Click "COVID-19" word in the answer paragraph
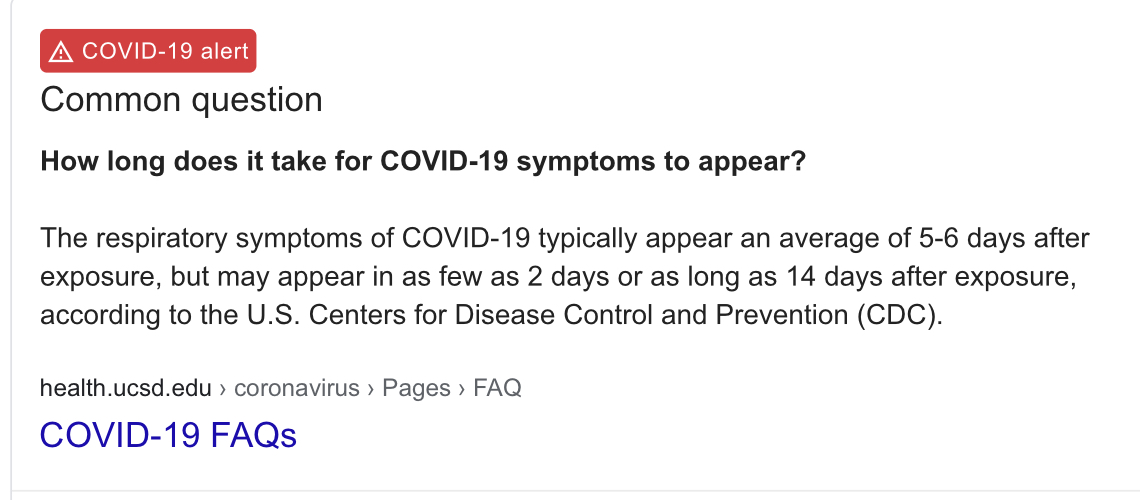This screenshot has height=500, width=1140. [x=467, y=238]
